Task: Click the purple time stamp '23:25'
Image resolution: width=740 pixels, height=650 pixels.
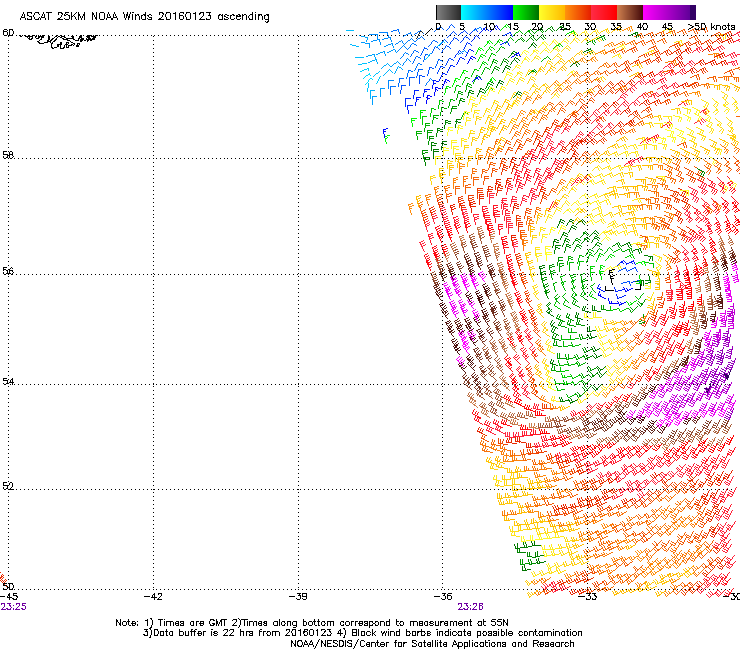Action: [x=14, y=607]
